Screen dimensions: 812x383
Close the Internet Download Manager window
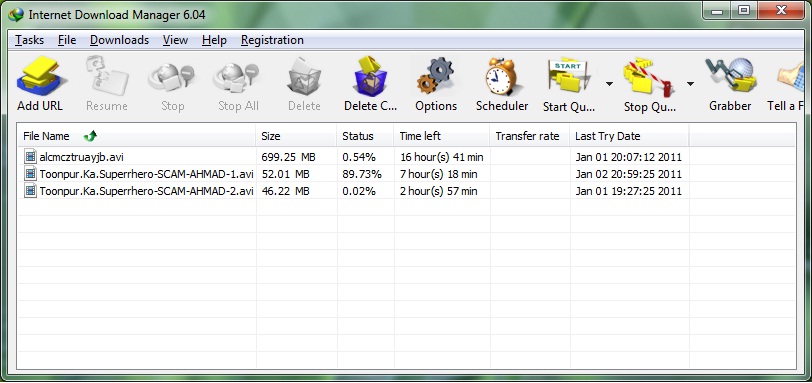(781, 11)
